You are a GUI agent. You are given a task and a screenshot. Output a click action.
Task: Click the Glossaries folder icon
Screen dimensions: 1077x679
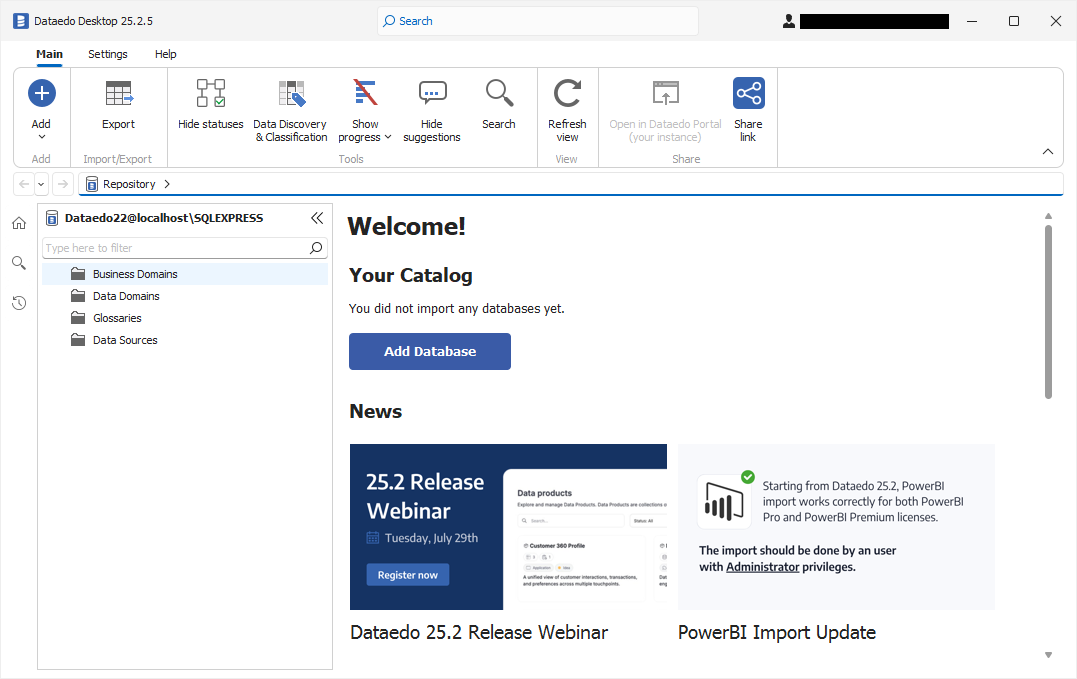pyautogui.click(x=78, y=318)
